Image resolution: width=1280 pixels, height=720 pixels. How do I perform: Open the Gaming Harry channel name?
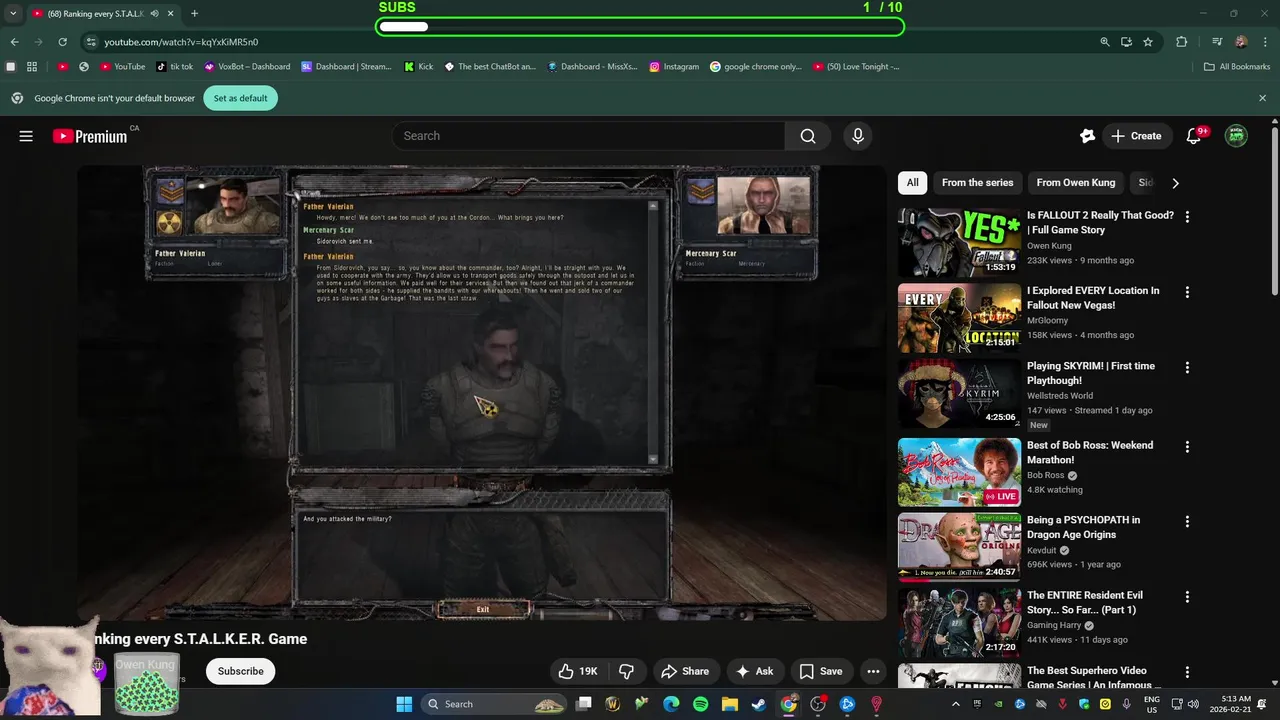1056,625
